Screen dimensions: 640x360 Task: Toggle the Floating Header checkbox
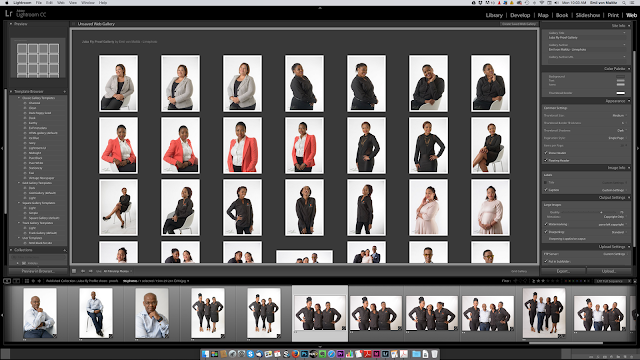coord(546,160)
